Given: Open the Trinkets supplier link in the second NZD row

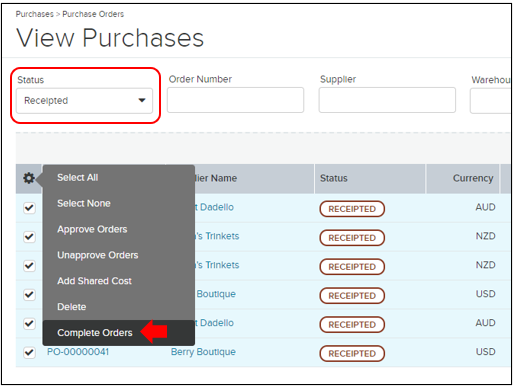Looking at the screenshot, I should (217, 265).
